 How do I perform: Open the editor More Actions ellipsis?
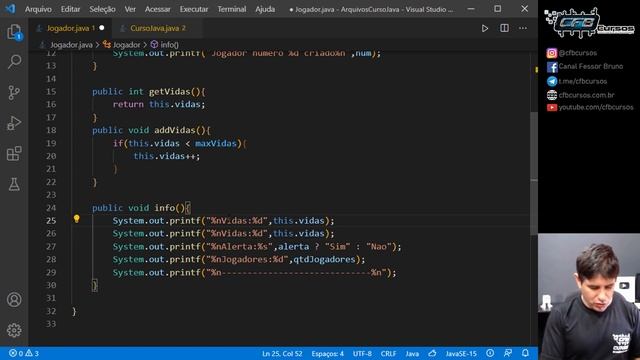(x=523, y=28)
